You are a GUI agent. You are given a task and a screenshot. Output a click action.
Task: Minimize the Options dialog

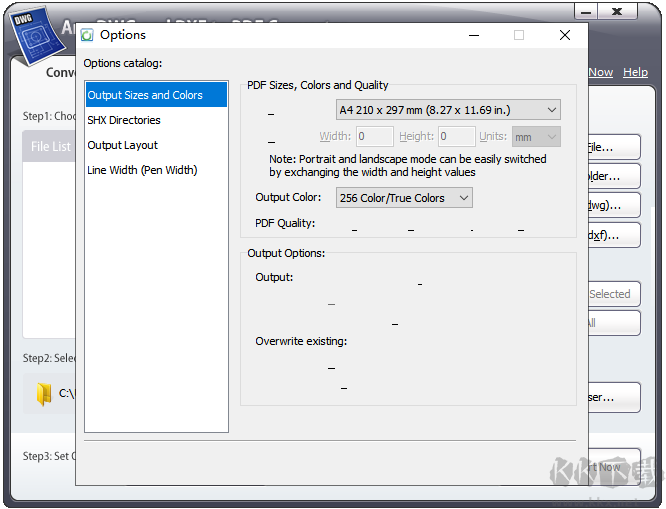pos(474,35)
